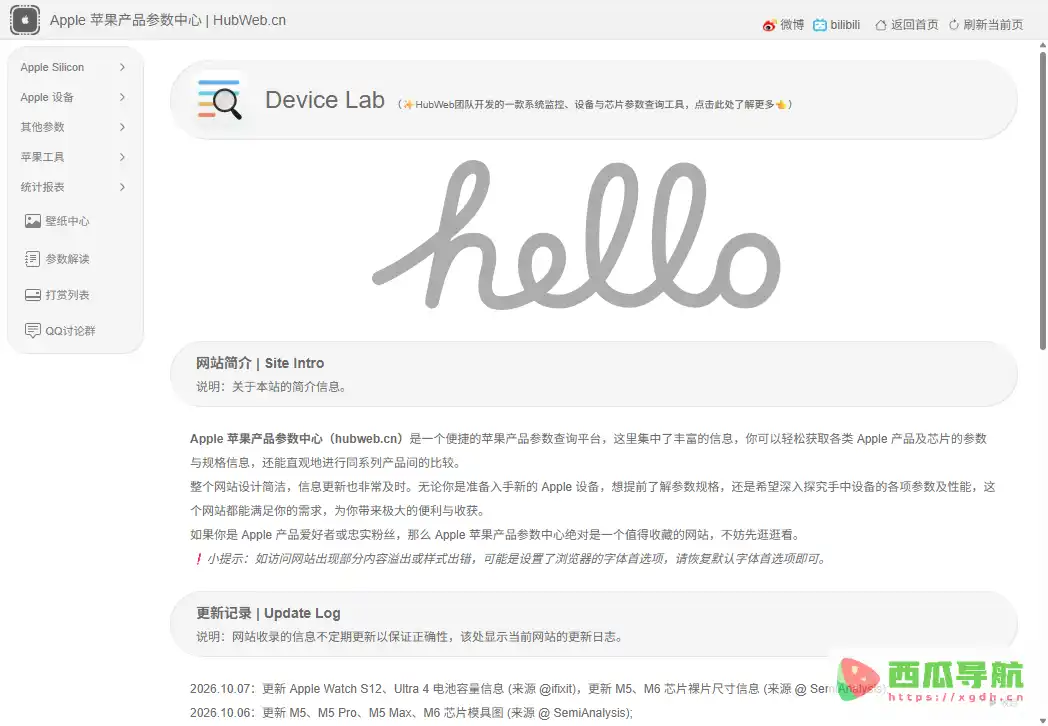Click the 参数解读 document icon
The image size is (1048, 726).
click(x=33, y=259)
